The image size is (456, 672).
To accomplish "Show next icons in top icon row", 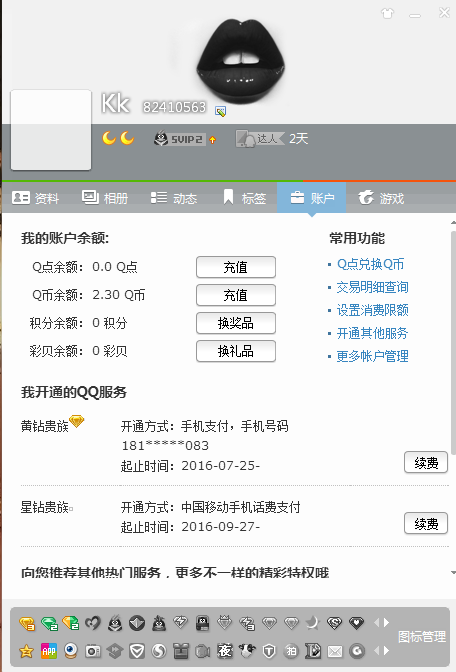I will pos(387,622).
